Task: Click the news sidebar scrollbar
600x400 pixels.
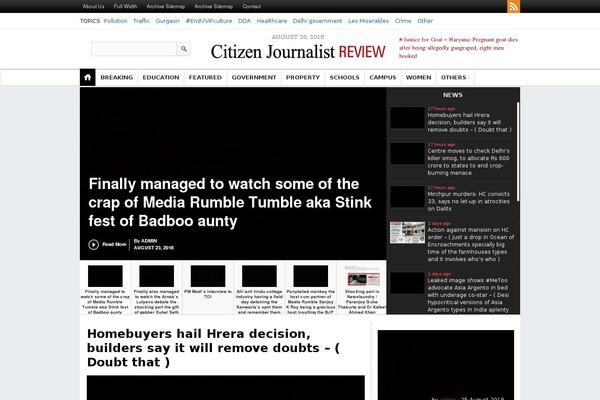Action: coord(518,151)
